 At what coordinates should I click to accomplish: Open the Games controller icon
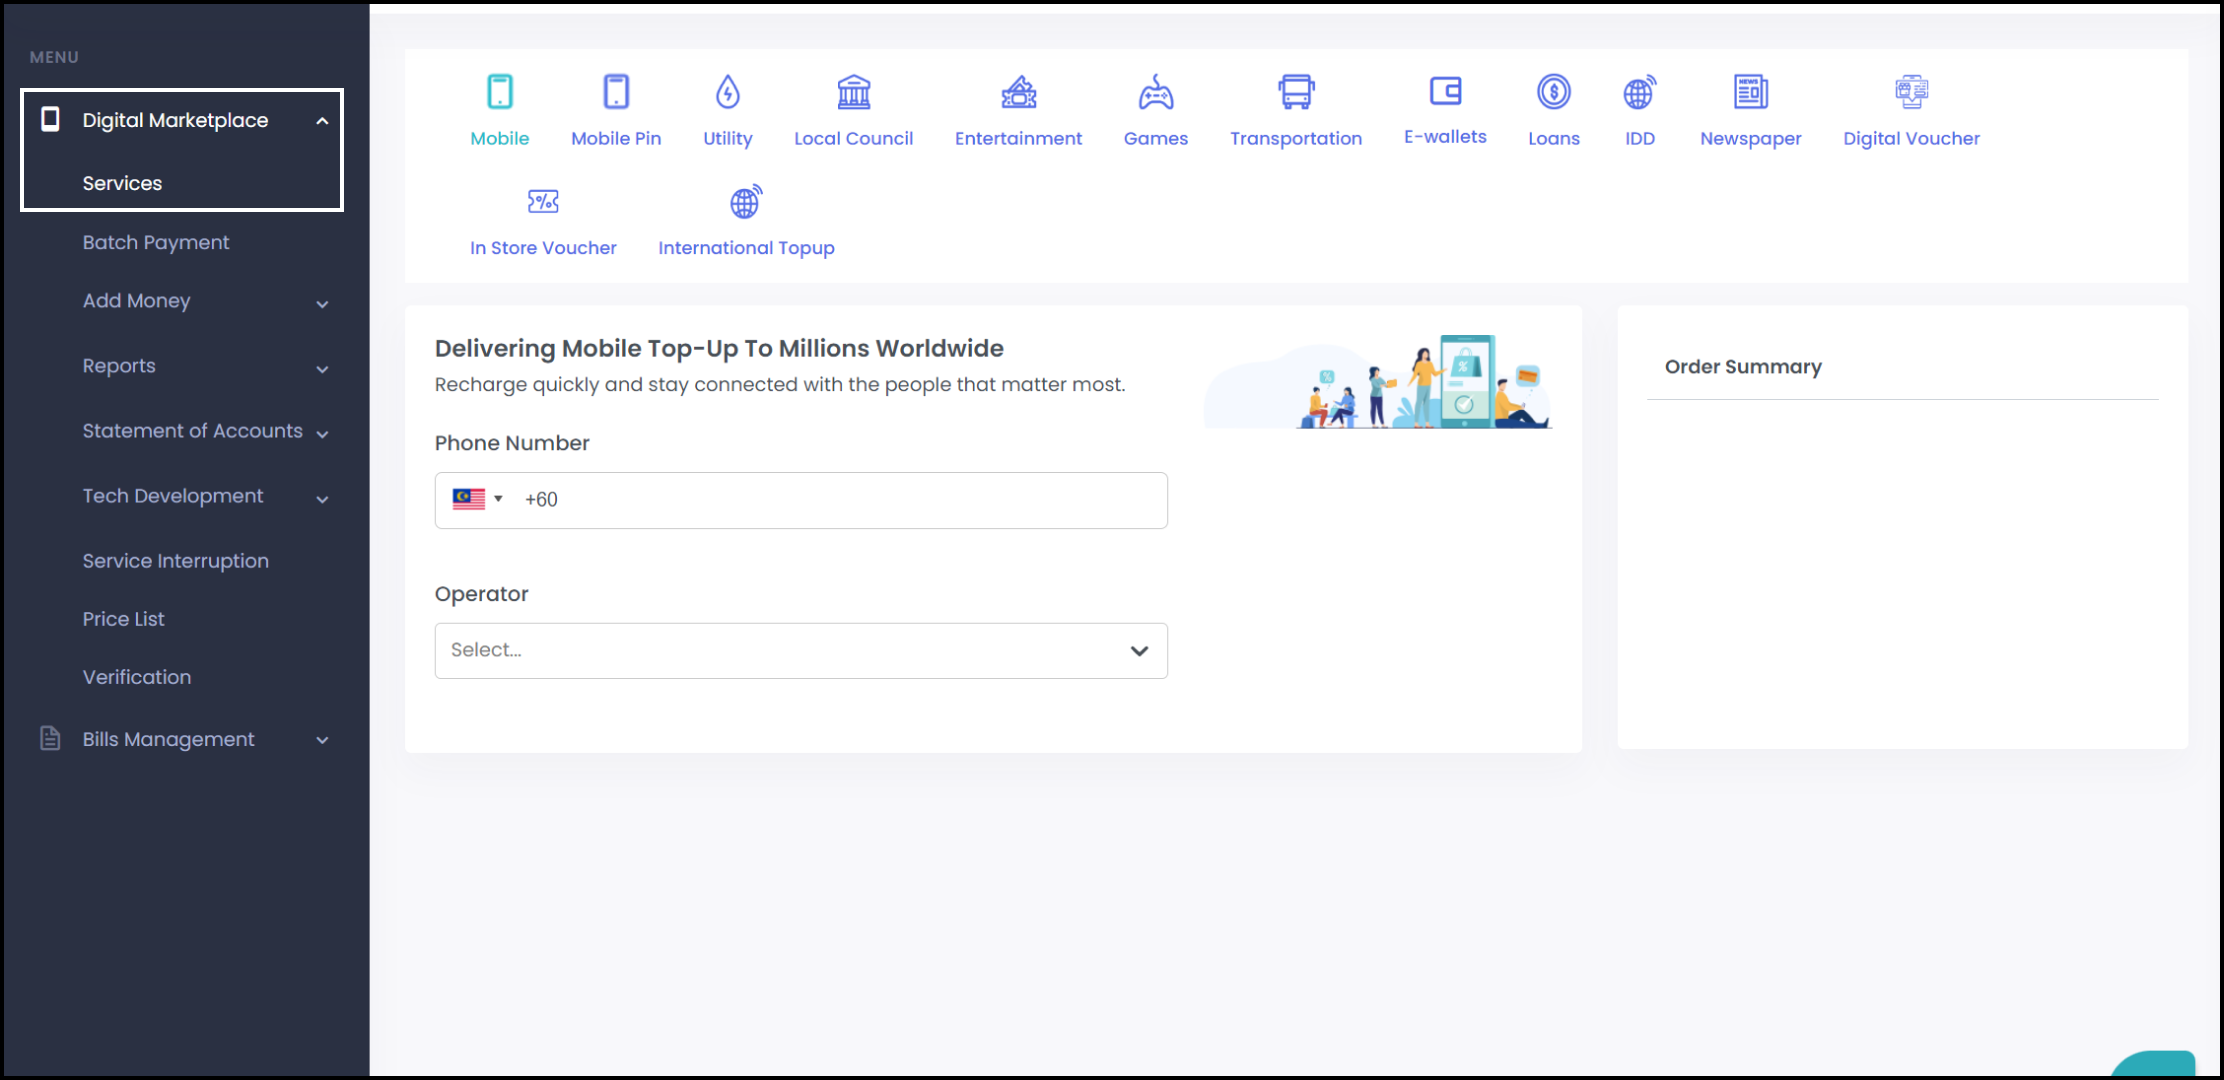(x=1156, y=92)
